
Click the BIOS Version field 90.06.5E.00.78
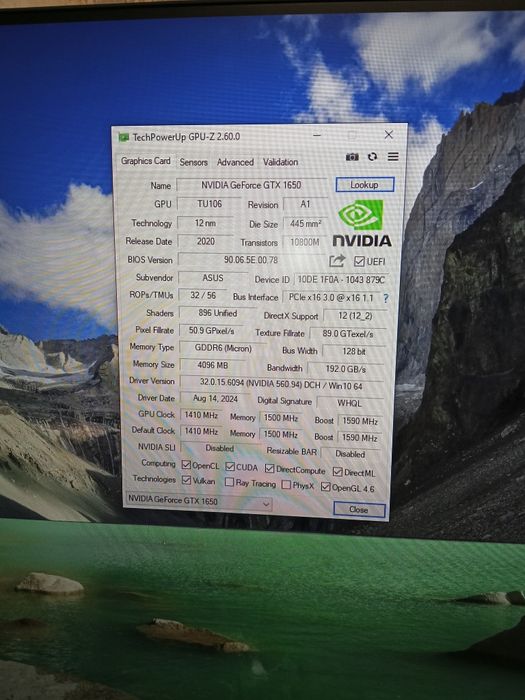point(251,260)
